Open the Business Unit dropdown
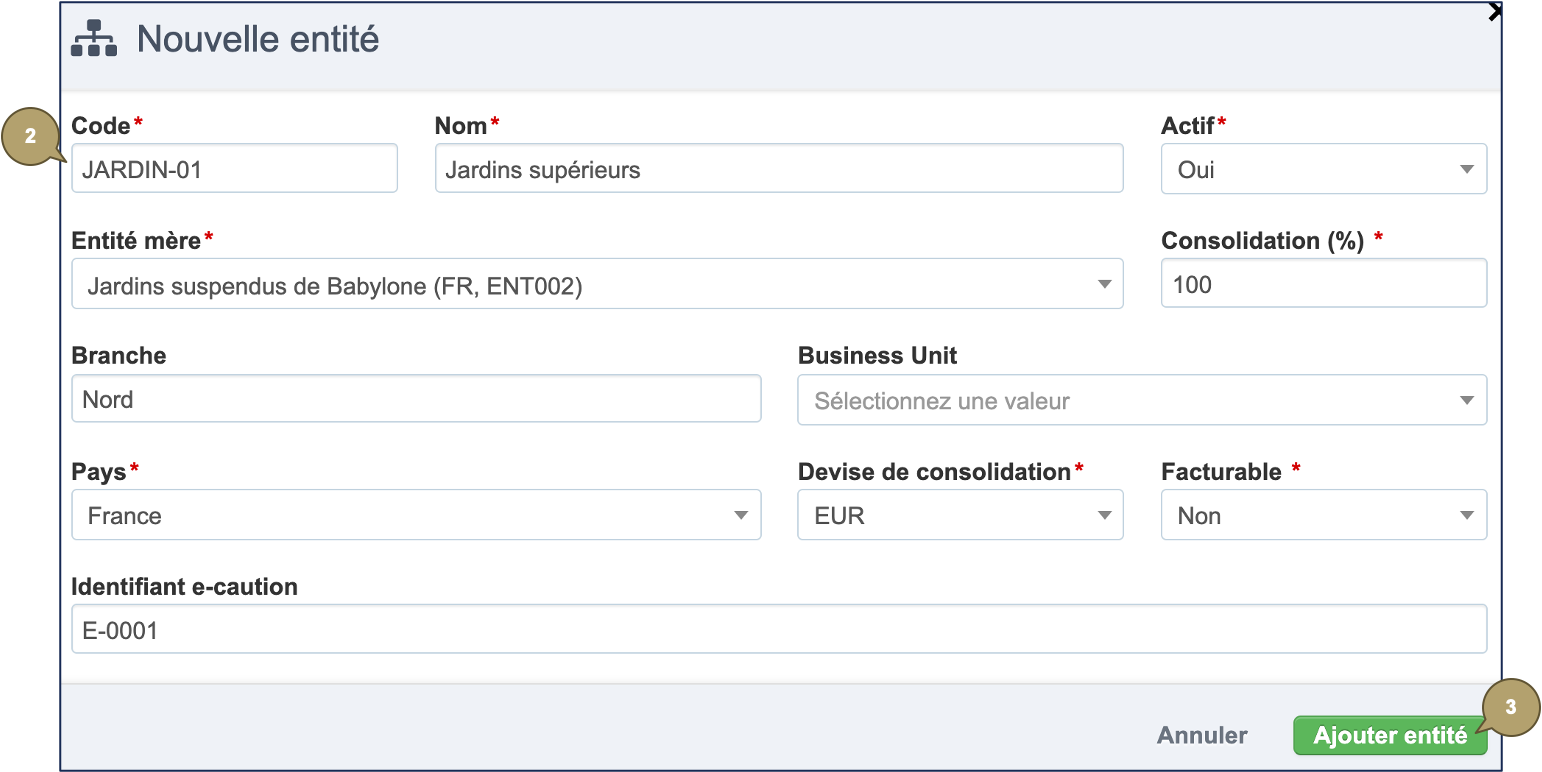This screenshot has width=1542, height=772. click(x=1141, y=401)
